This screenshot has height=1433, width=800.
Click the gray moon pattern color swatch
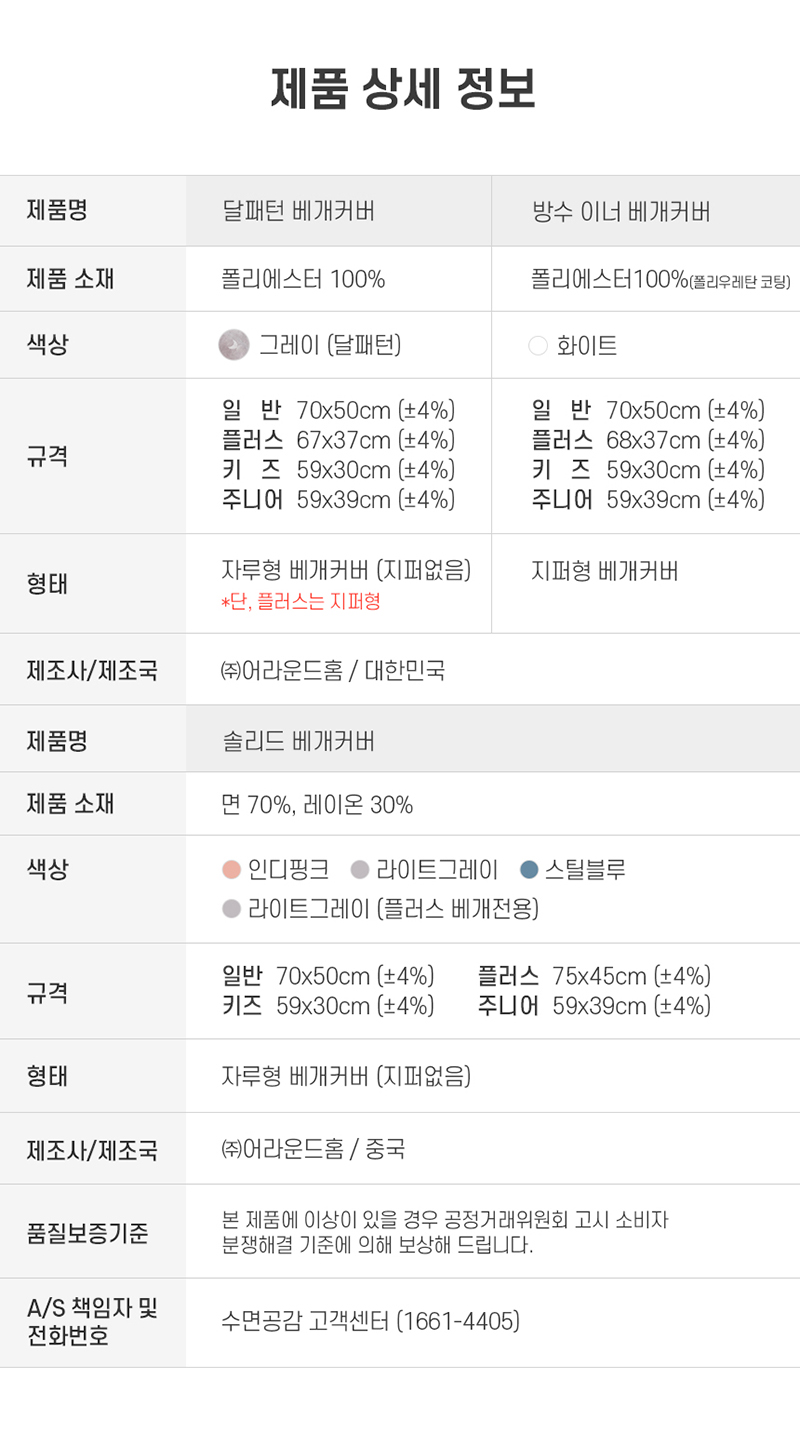click(233, 345)
